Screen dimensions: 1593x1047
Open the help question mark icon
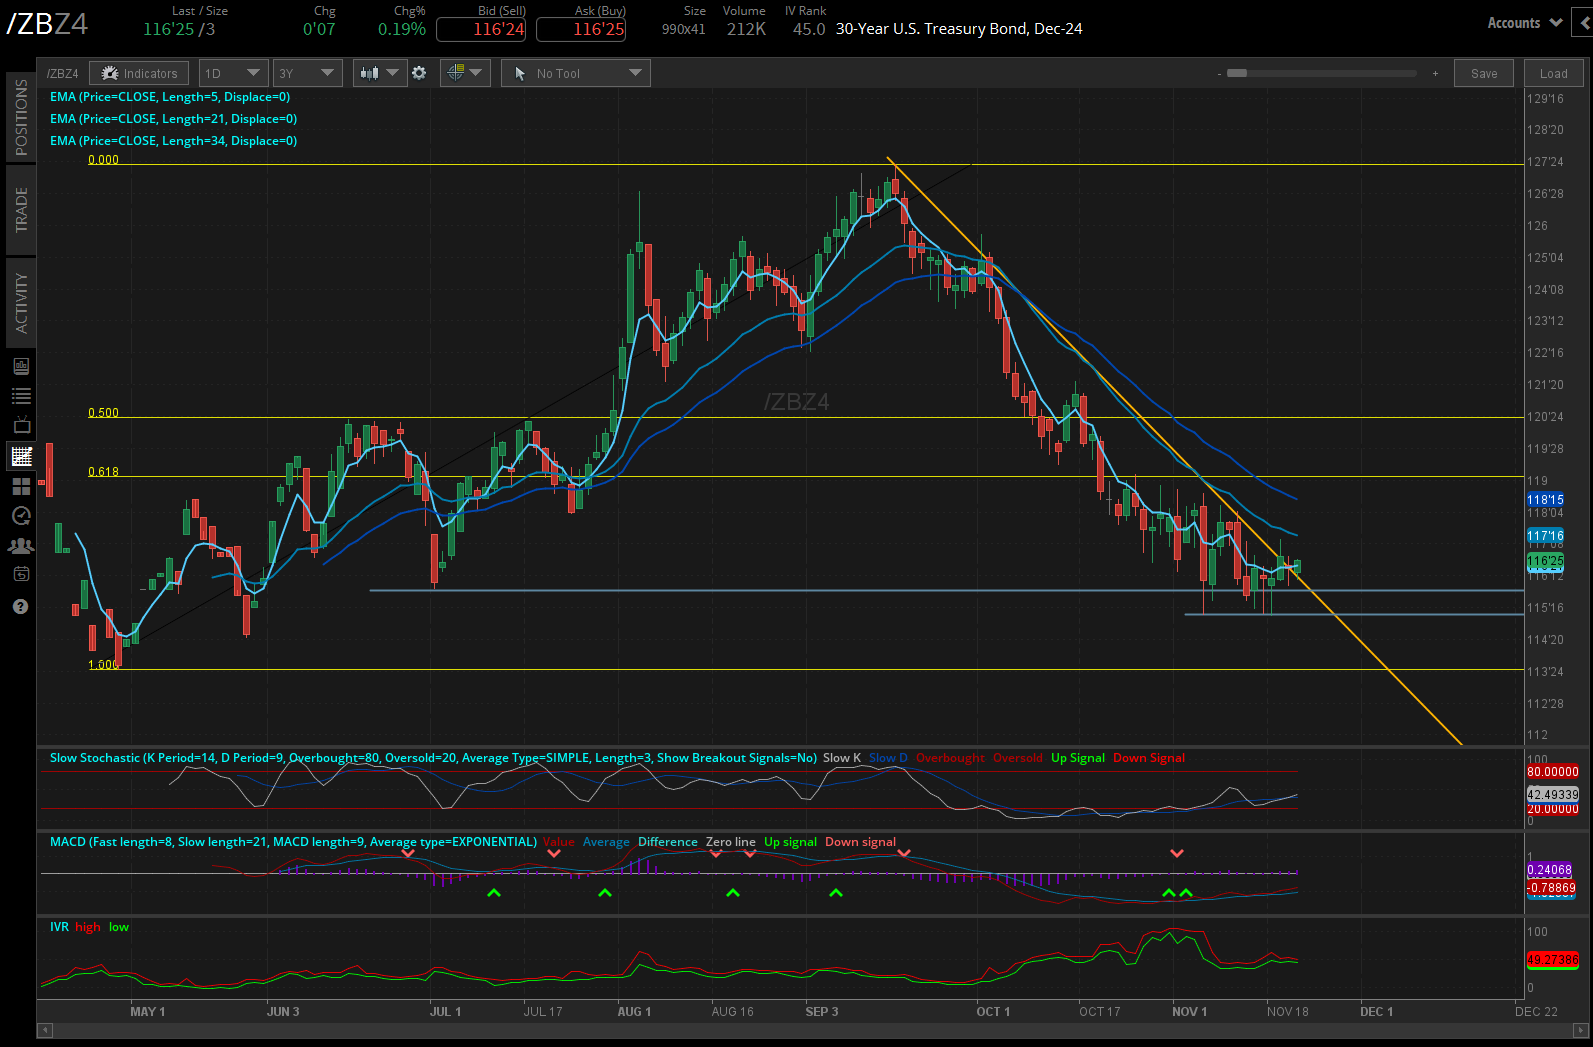point(21,607)
